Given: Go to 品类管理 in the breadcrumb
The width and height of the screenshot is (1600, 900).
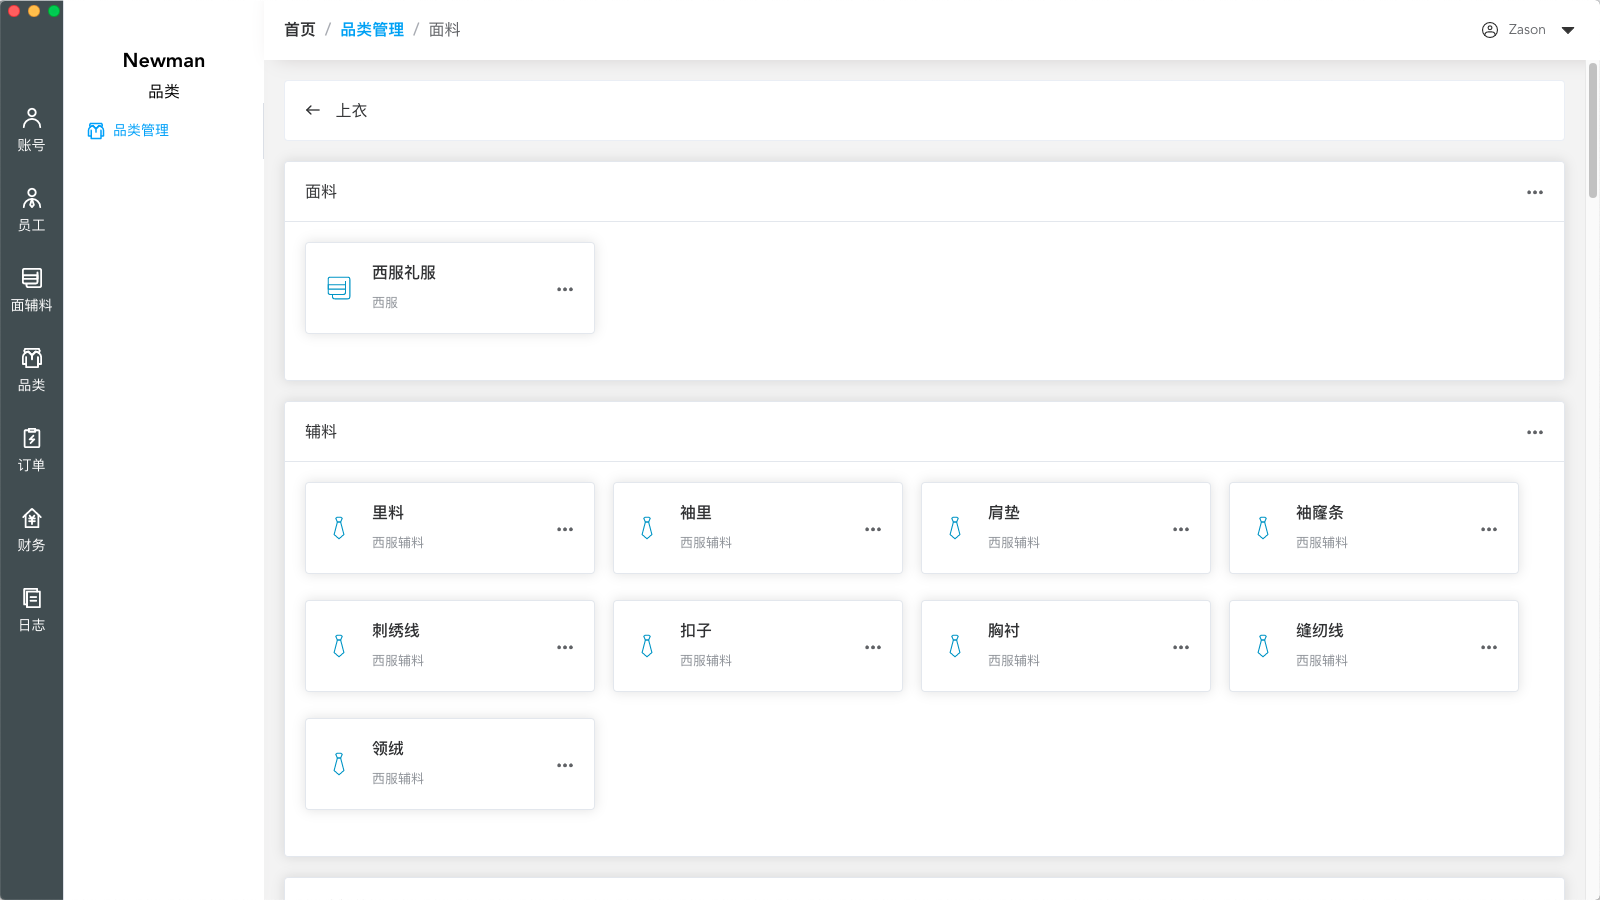Looking at the screenshot, I should point(372,30).
